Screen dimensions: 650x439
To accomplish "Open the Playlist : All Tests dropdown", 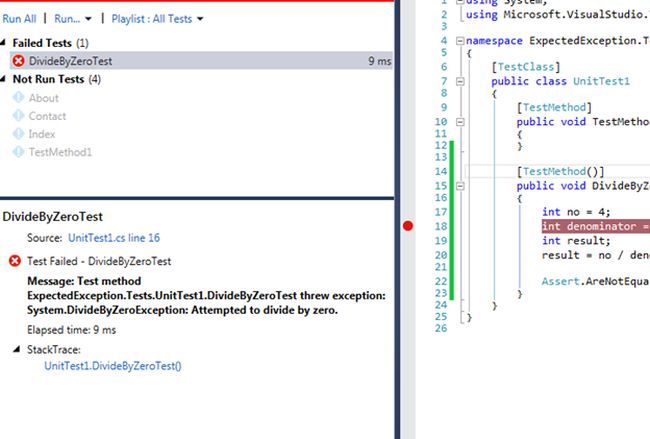I will (157, 19).
